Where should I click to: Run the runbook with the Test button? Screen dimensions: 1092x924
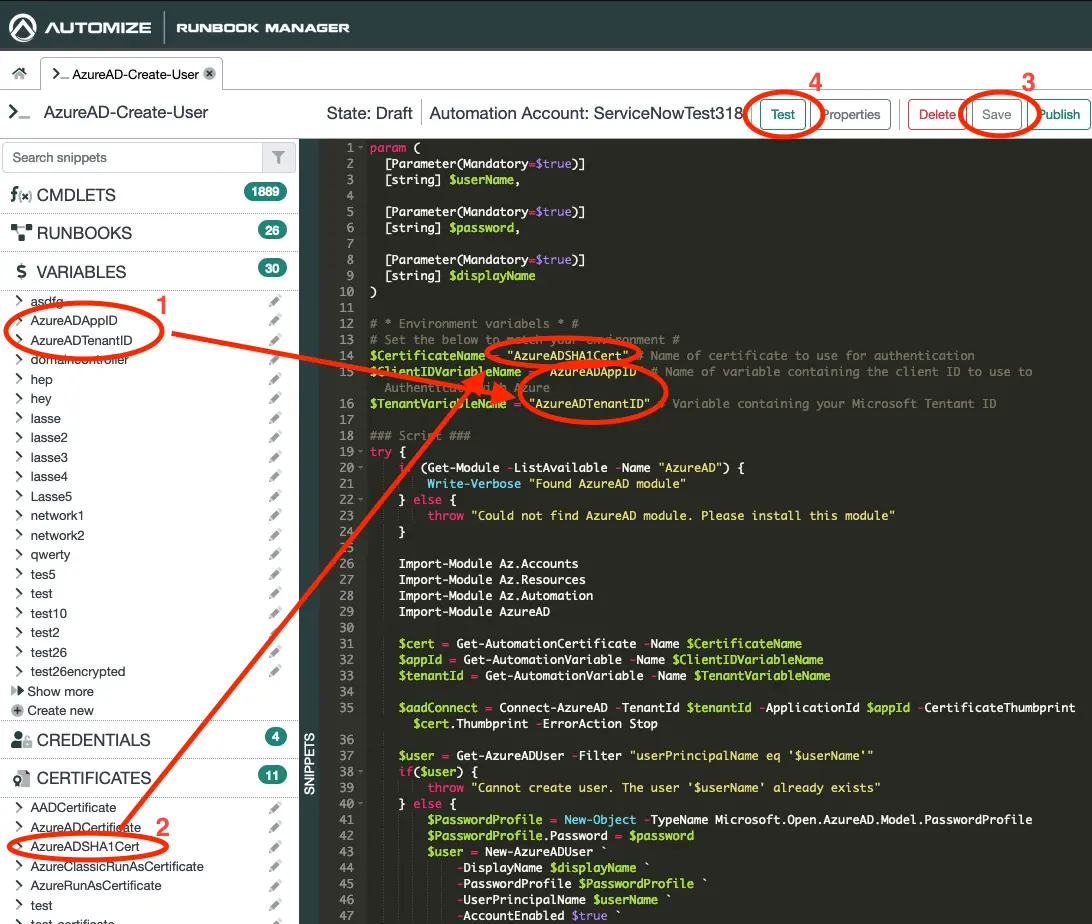[784, 114]
